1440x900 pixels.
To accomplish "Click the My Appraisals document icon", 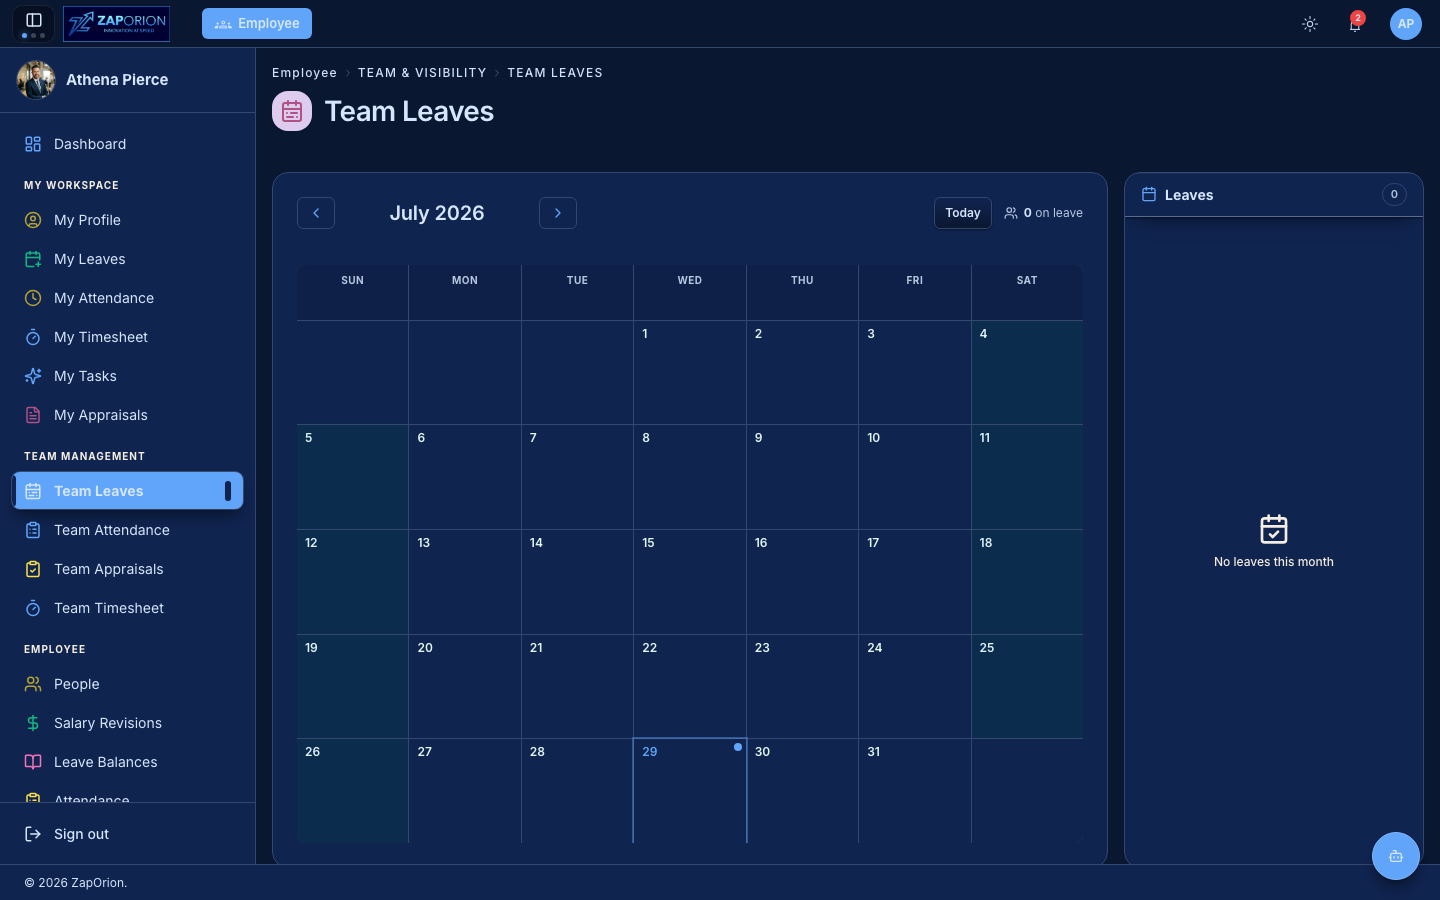I will pyautogui.click(x=33, y=415).
